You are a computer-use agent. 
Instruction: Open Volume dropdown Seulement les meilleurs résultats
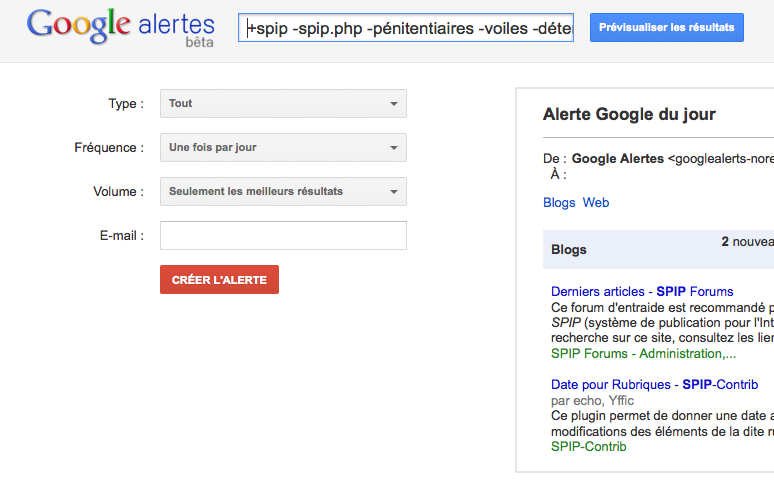tap(283, 191)
